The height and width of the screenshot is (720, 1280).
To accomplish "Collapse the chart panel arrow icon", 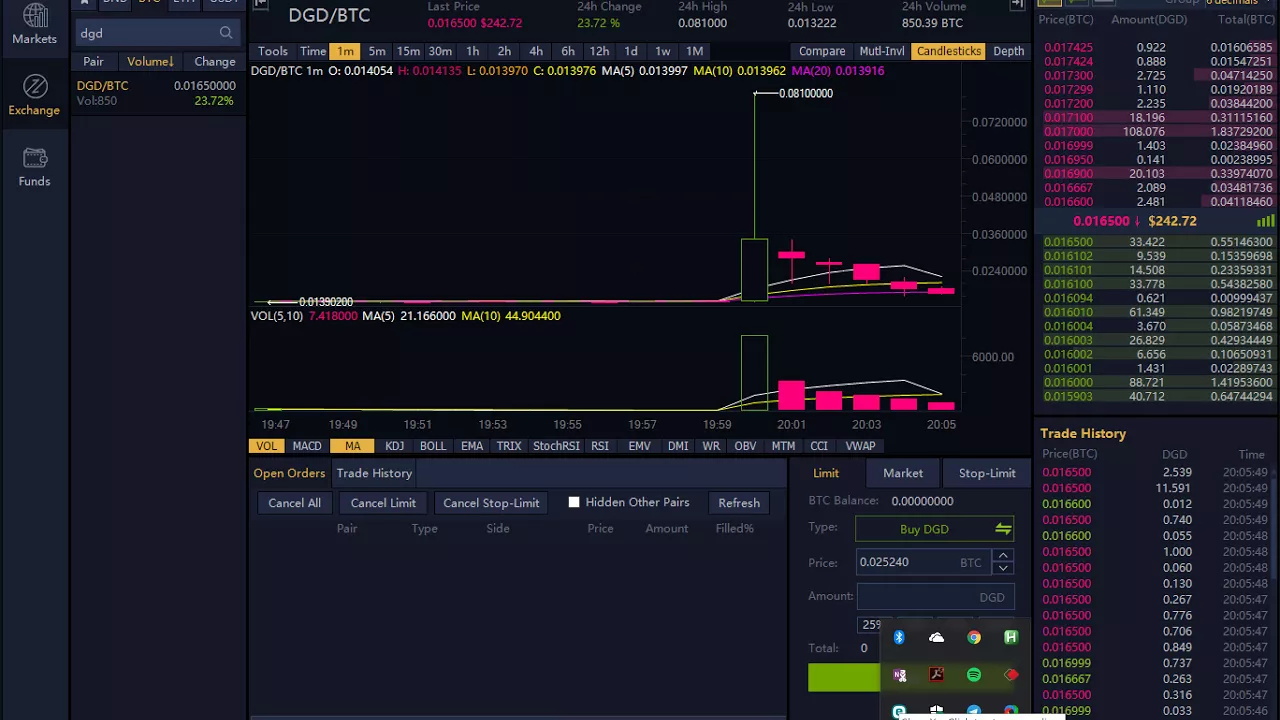I will click(x=1017, y=4).
